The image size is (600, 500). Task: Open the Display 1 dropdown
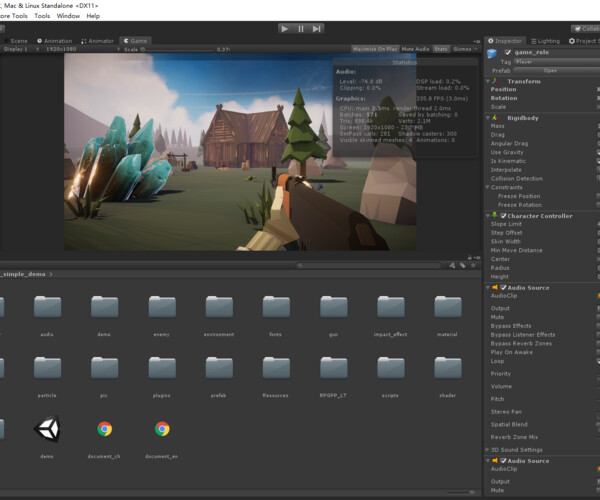20,49
